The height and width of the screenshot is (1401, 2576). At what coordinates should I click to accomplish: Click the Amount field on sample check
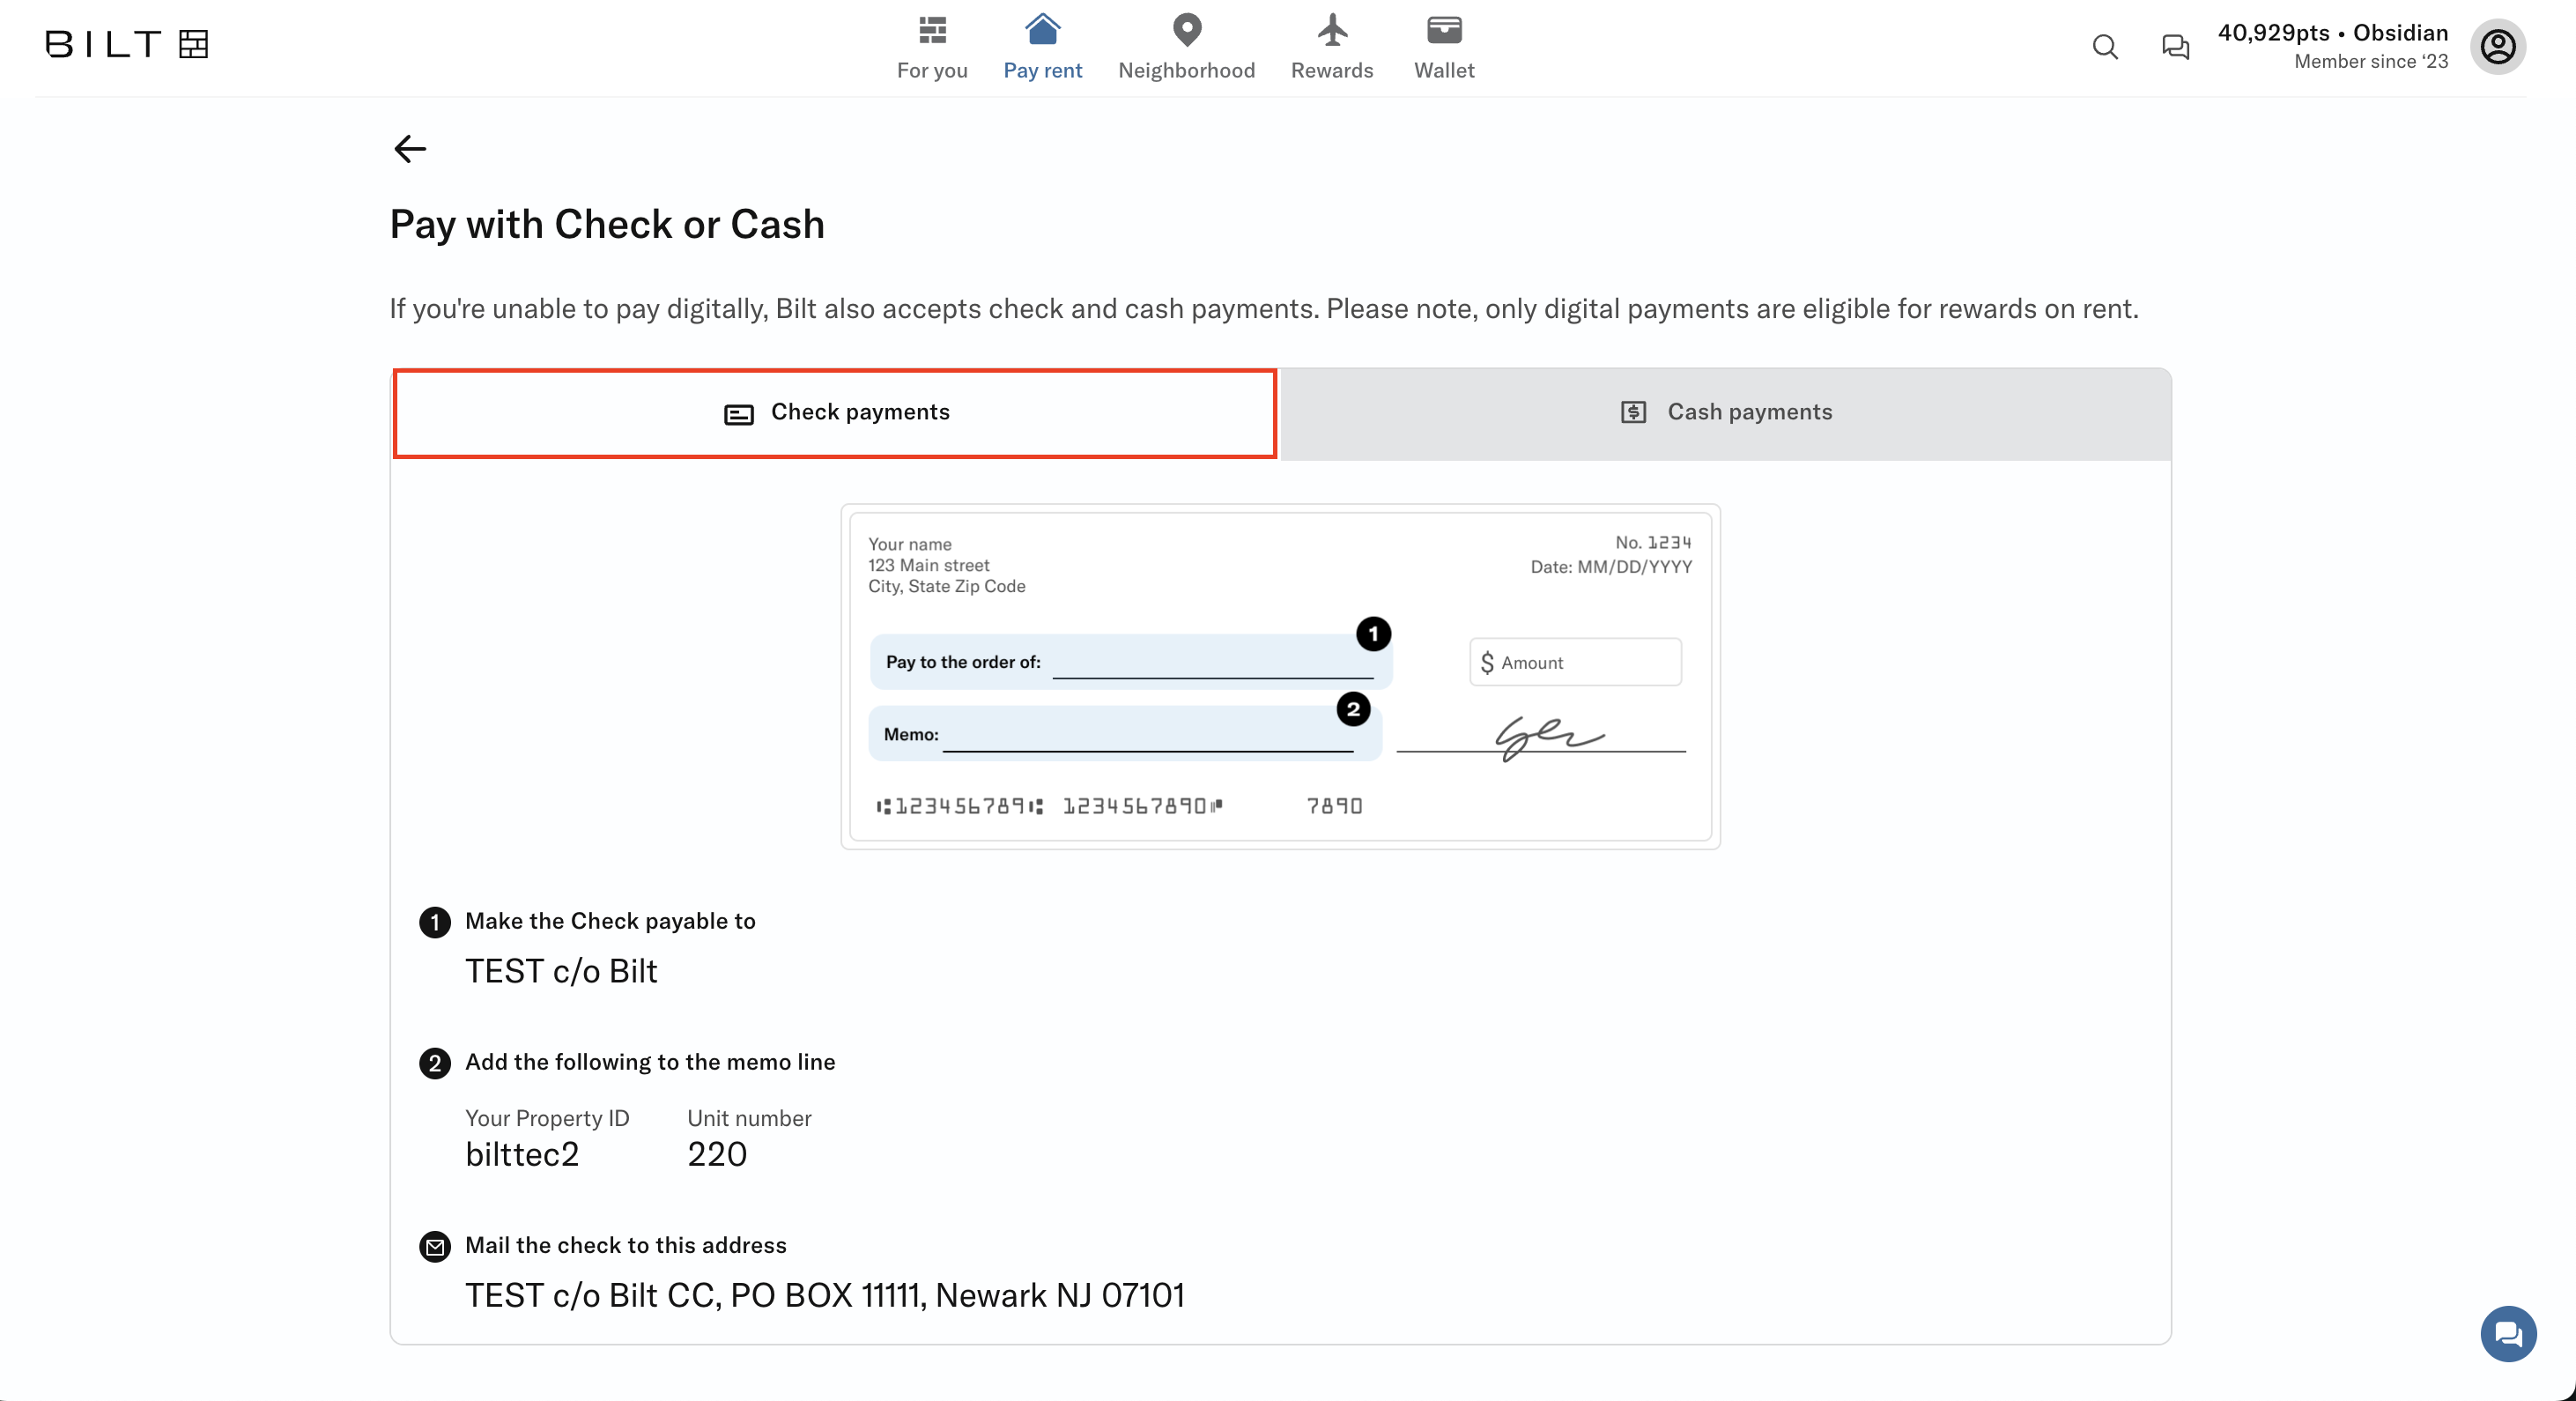[1576, 662]
